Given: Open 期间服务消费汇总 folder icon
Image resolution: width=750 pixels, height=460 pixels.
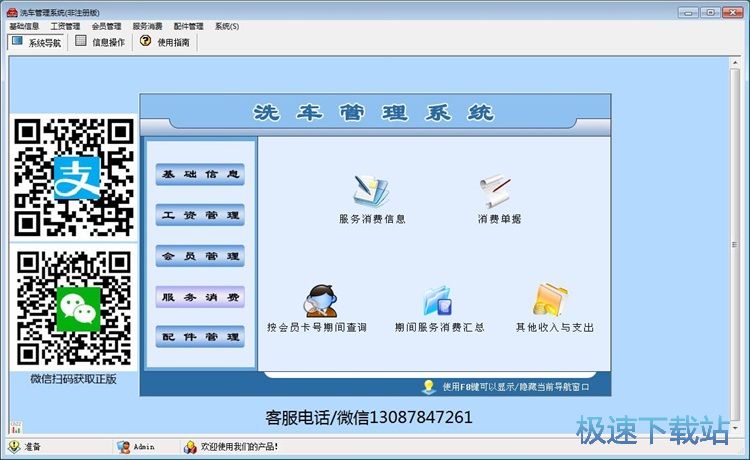Looking at the screenshot, I should [438, 301].
